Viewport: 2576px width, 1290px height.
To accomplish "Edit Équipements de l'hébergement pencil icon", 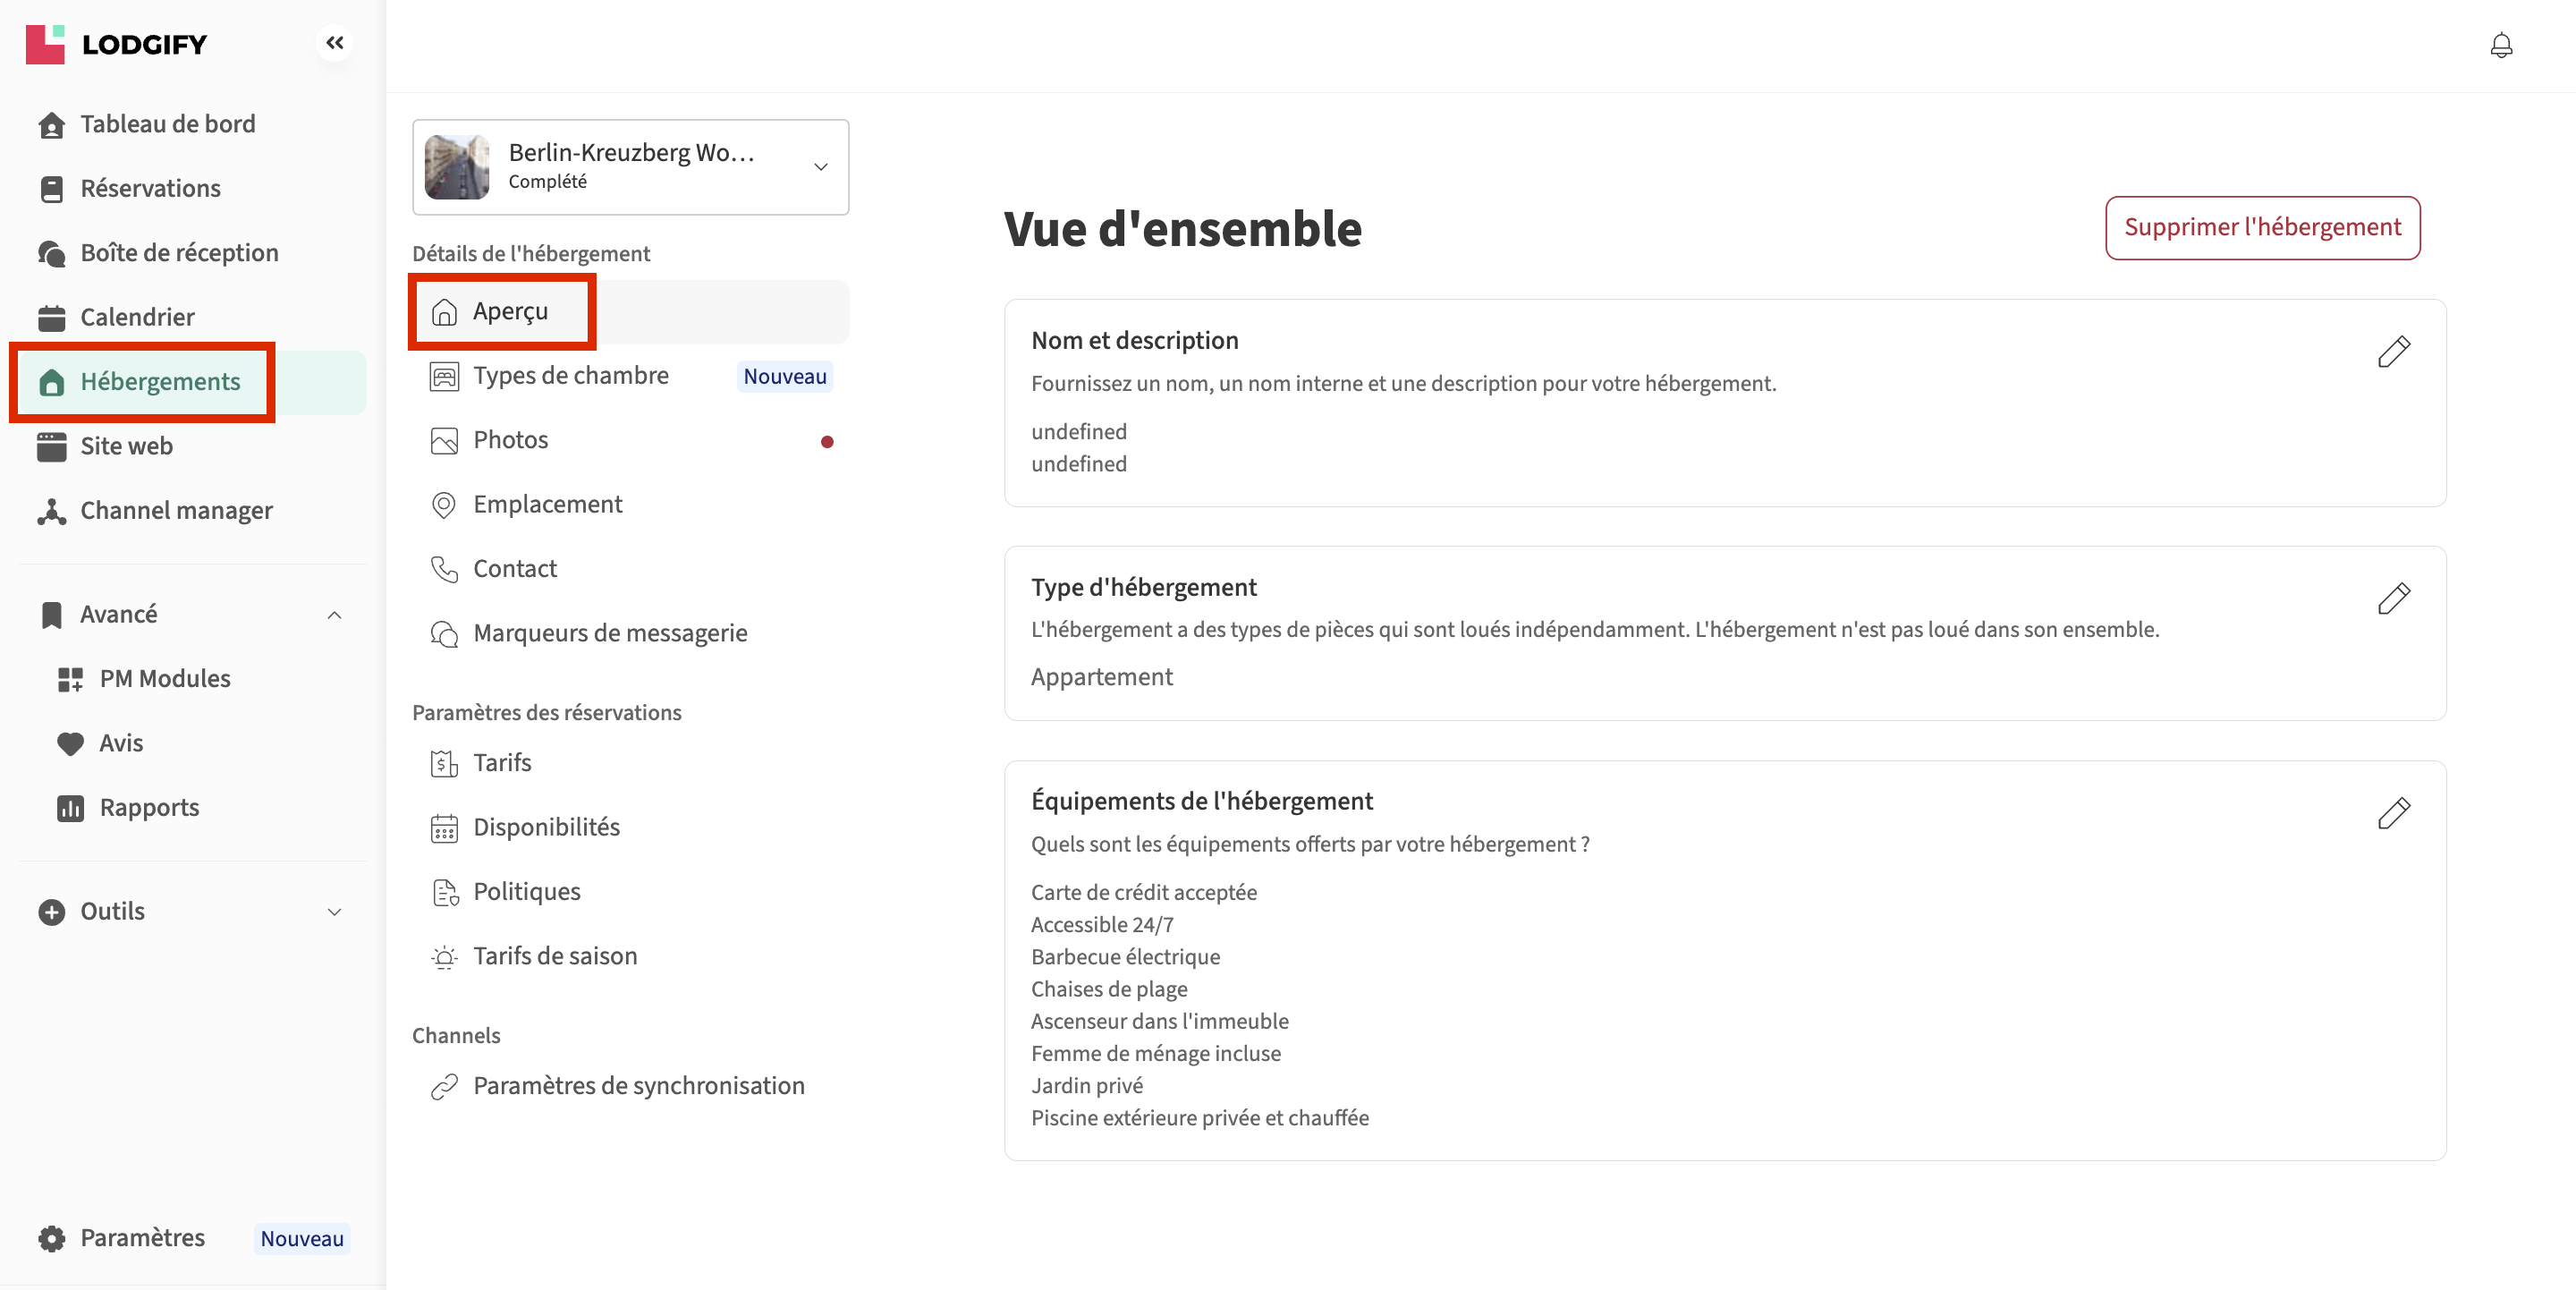I will 2393,813.
